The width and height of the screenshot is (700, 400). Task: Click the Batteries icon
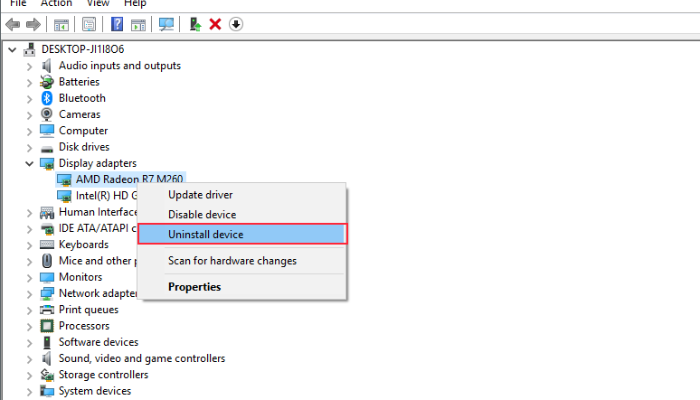pos(47,82)
